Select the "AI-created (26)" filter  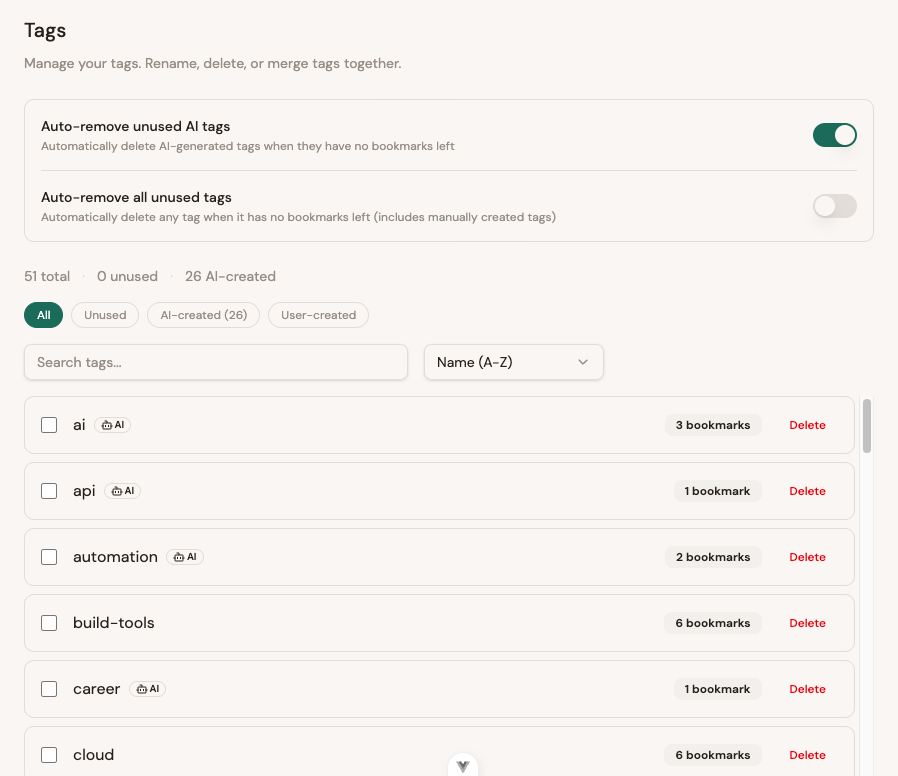[203, 314]
